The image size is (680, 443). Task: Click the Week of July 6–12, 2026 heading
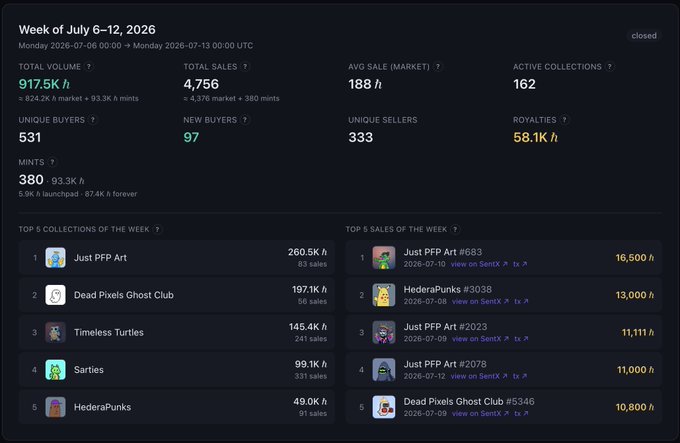click(x=87, y=29)
